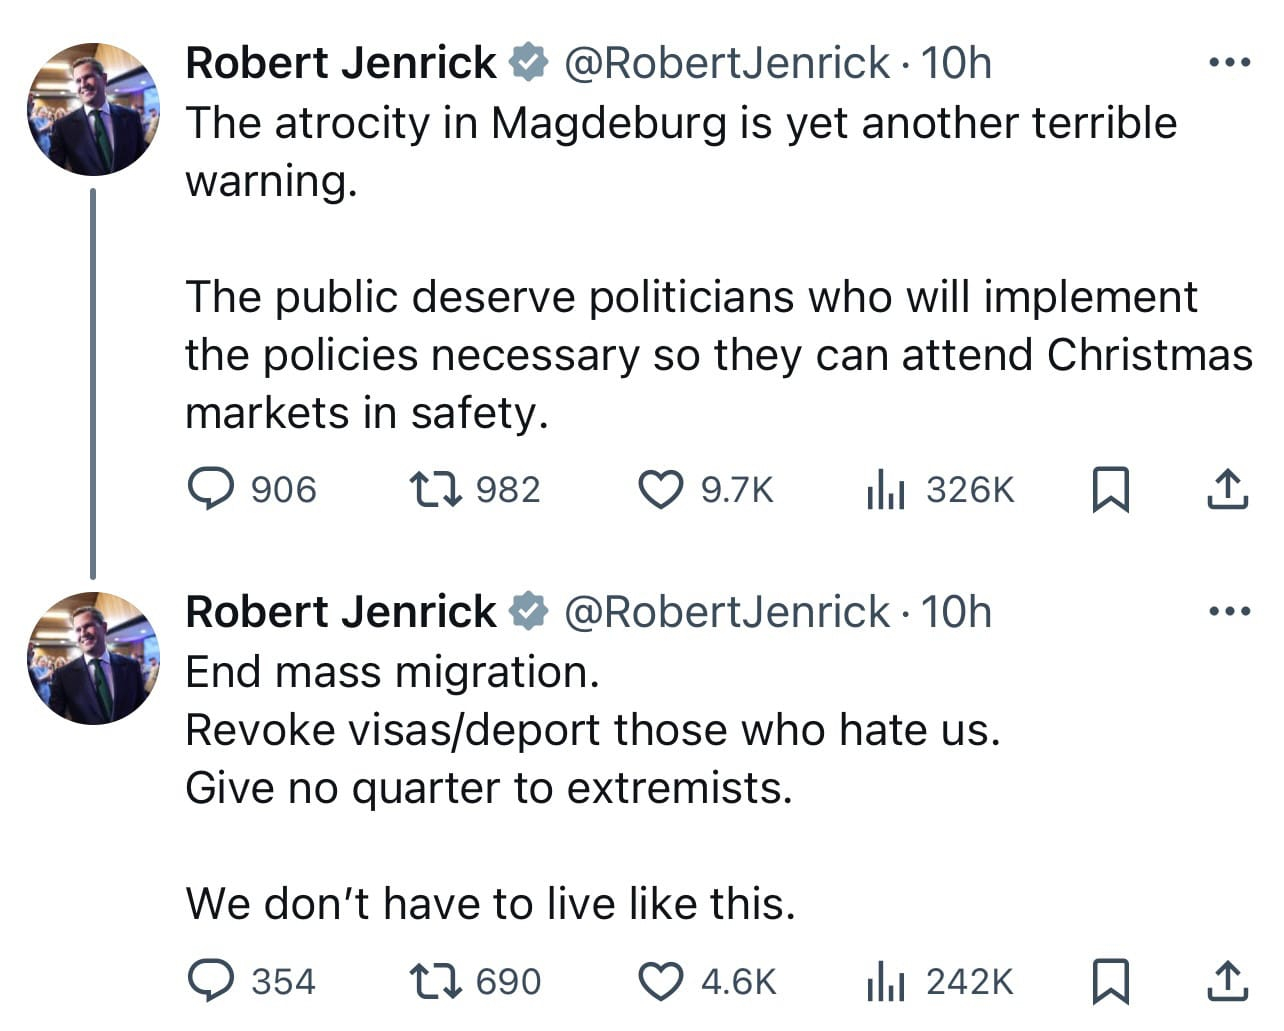Screen dimensions: 1284x1031
Task: Open Robert Jenrick's name on first tweet
Action: [x=341, y=63]
